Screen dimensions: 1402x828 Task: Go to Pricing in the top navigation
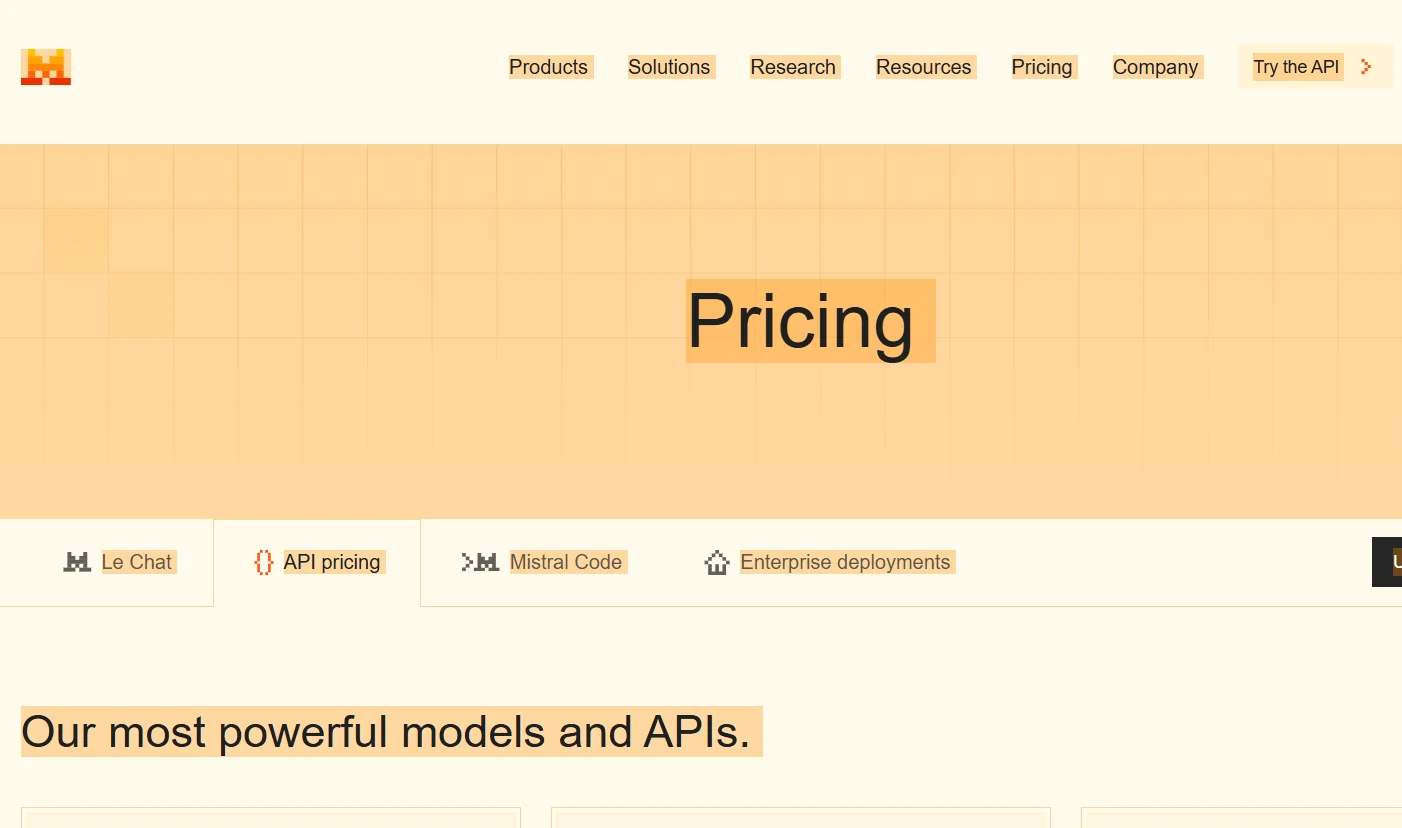[1041, 67]
